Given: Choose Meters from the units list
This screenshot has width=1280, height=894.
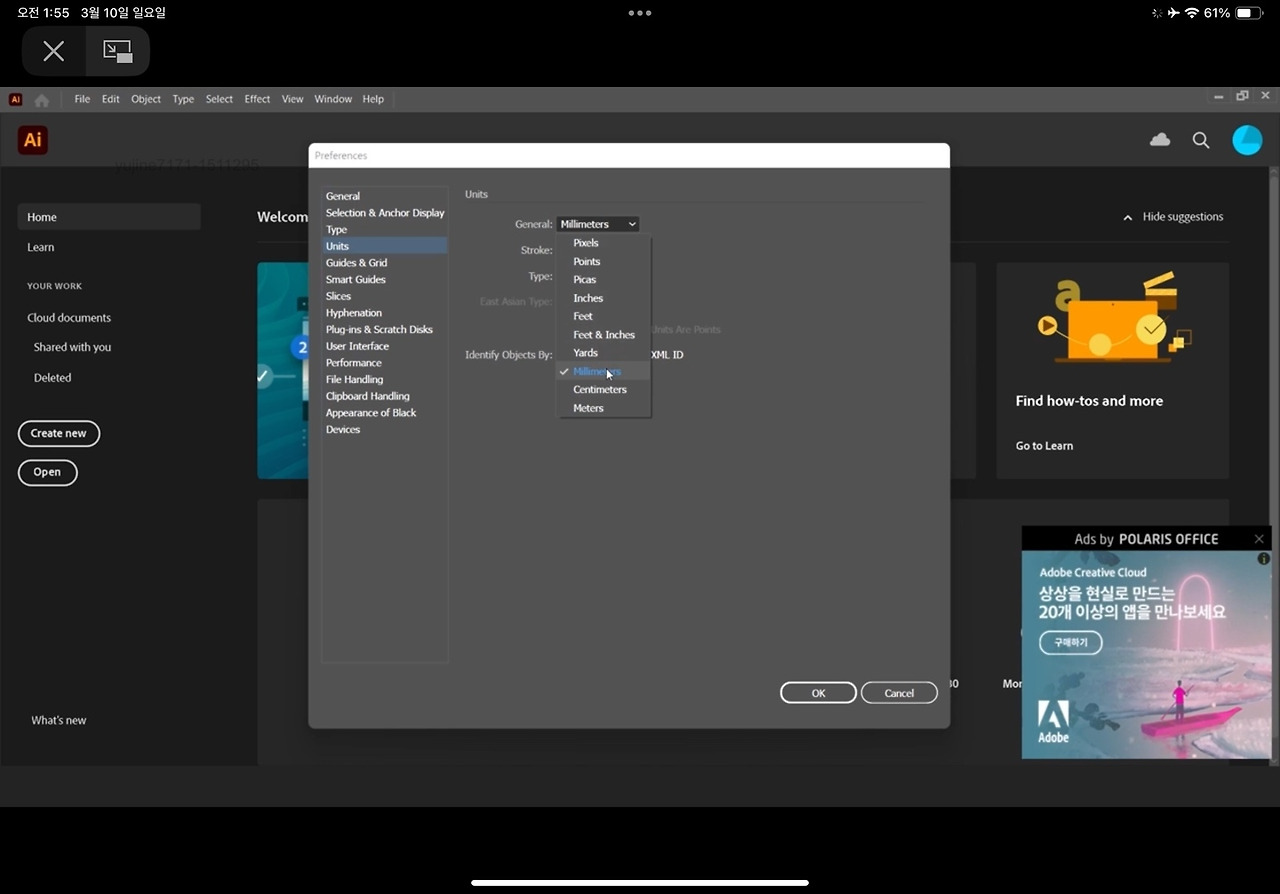Looking at the screenshot, I should tap(604, 408).
